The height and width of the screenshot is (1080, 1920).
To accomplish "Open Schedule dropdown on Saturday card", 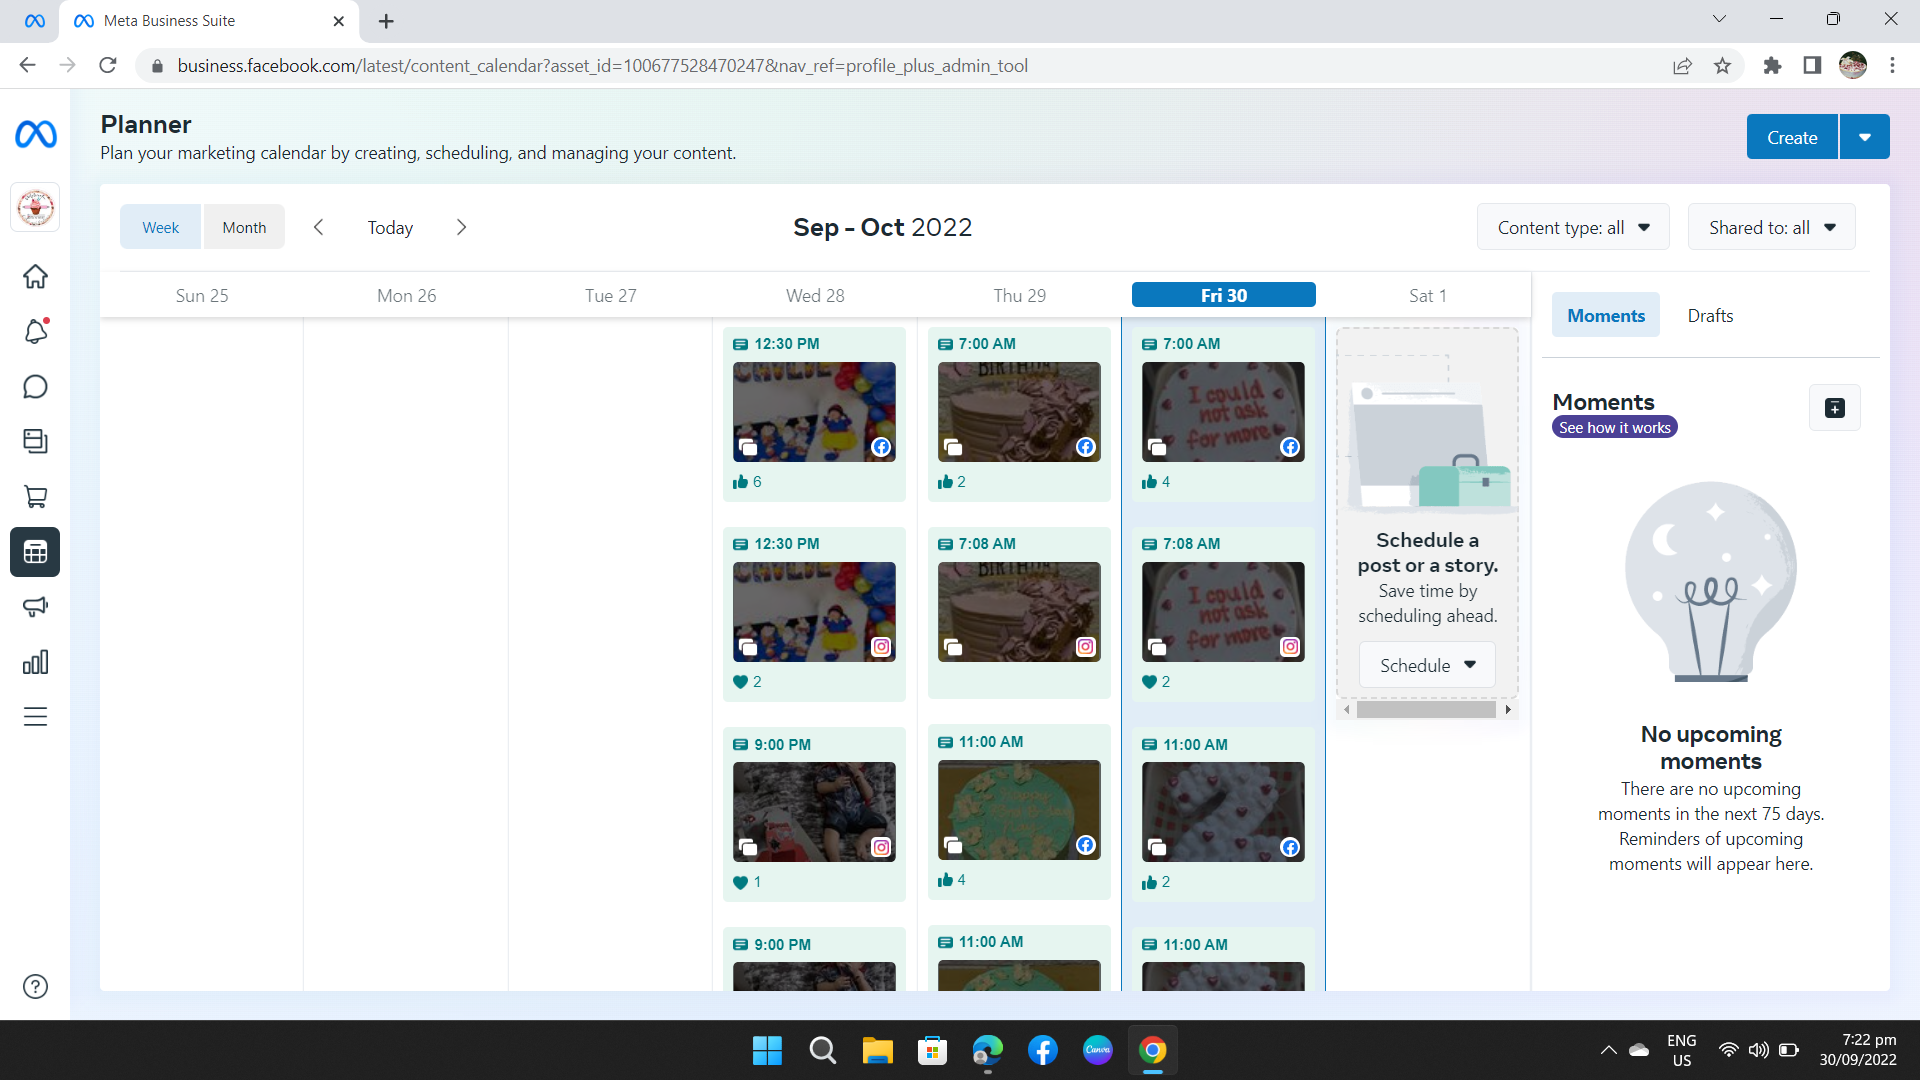I will (x=1427, y=666).
